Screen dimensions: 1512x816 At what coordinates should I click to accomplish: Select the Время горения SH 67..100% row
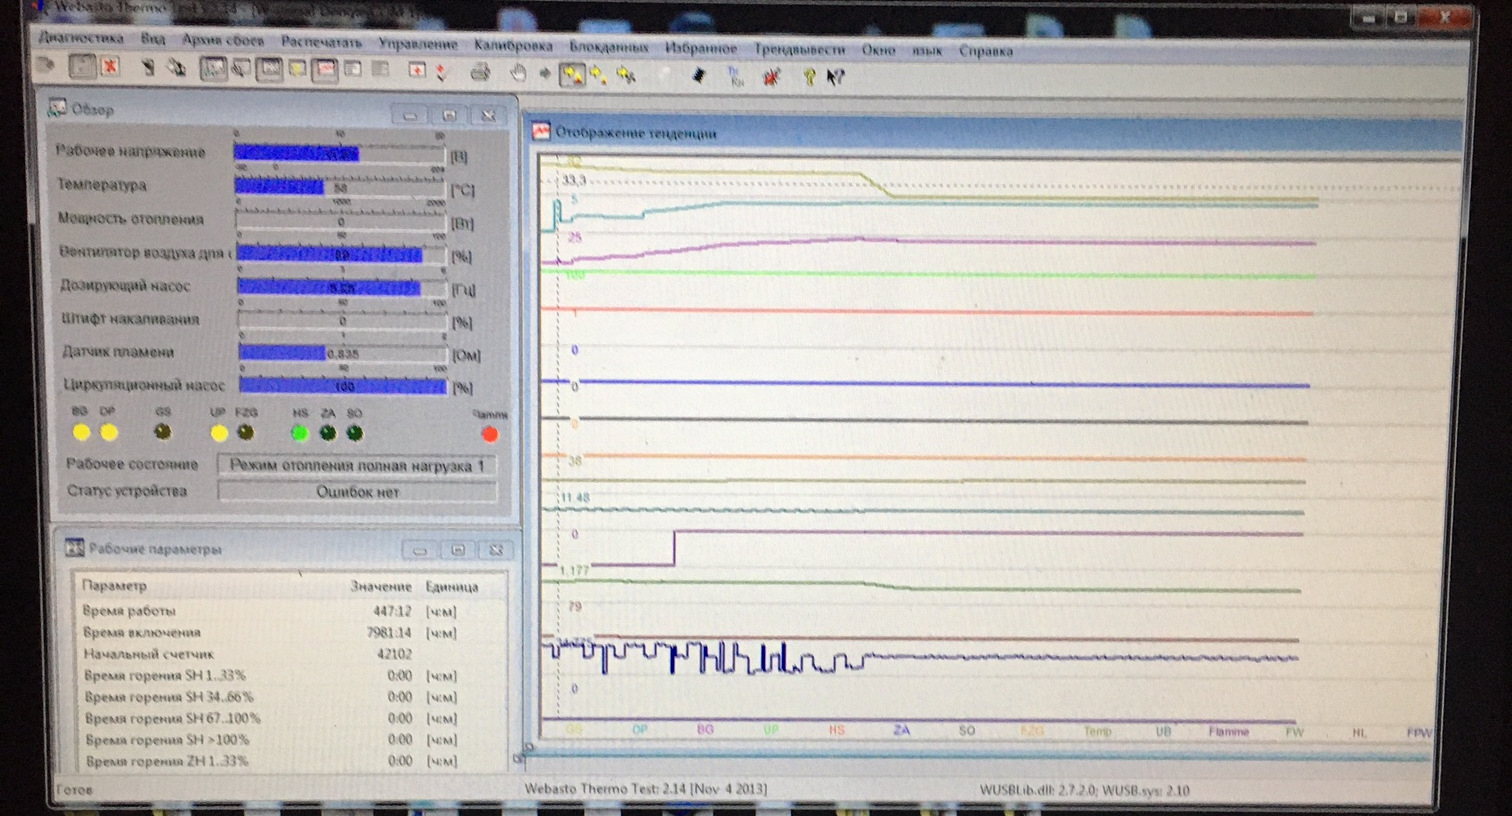tap(270, 718)
